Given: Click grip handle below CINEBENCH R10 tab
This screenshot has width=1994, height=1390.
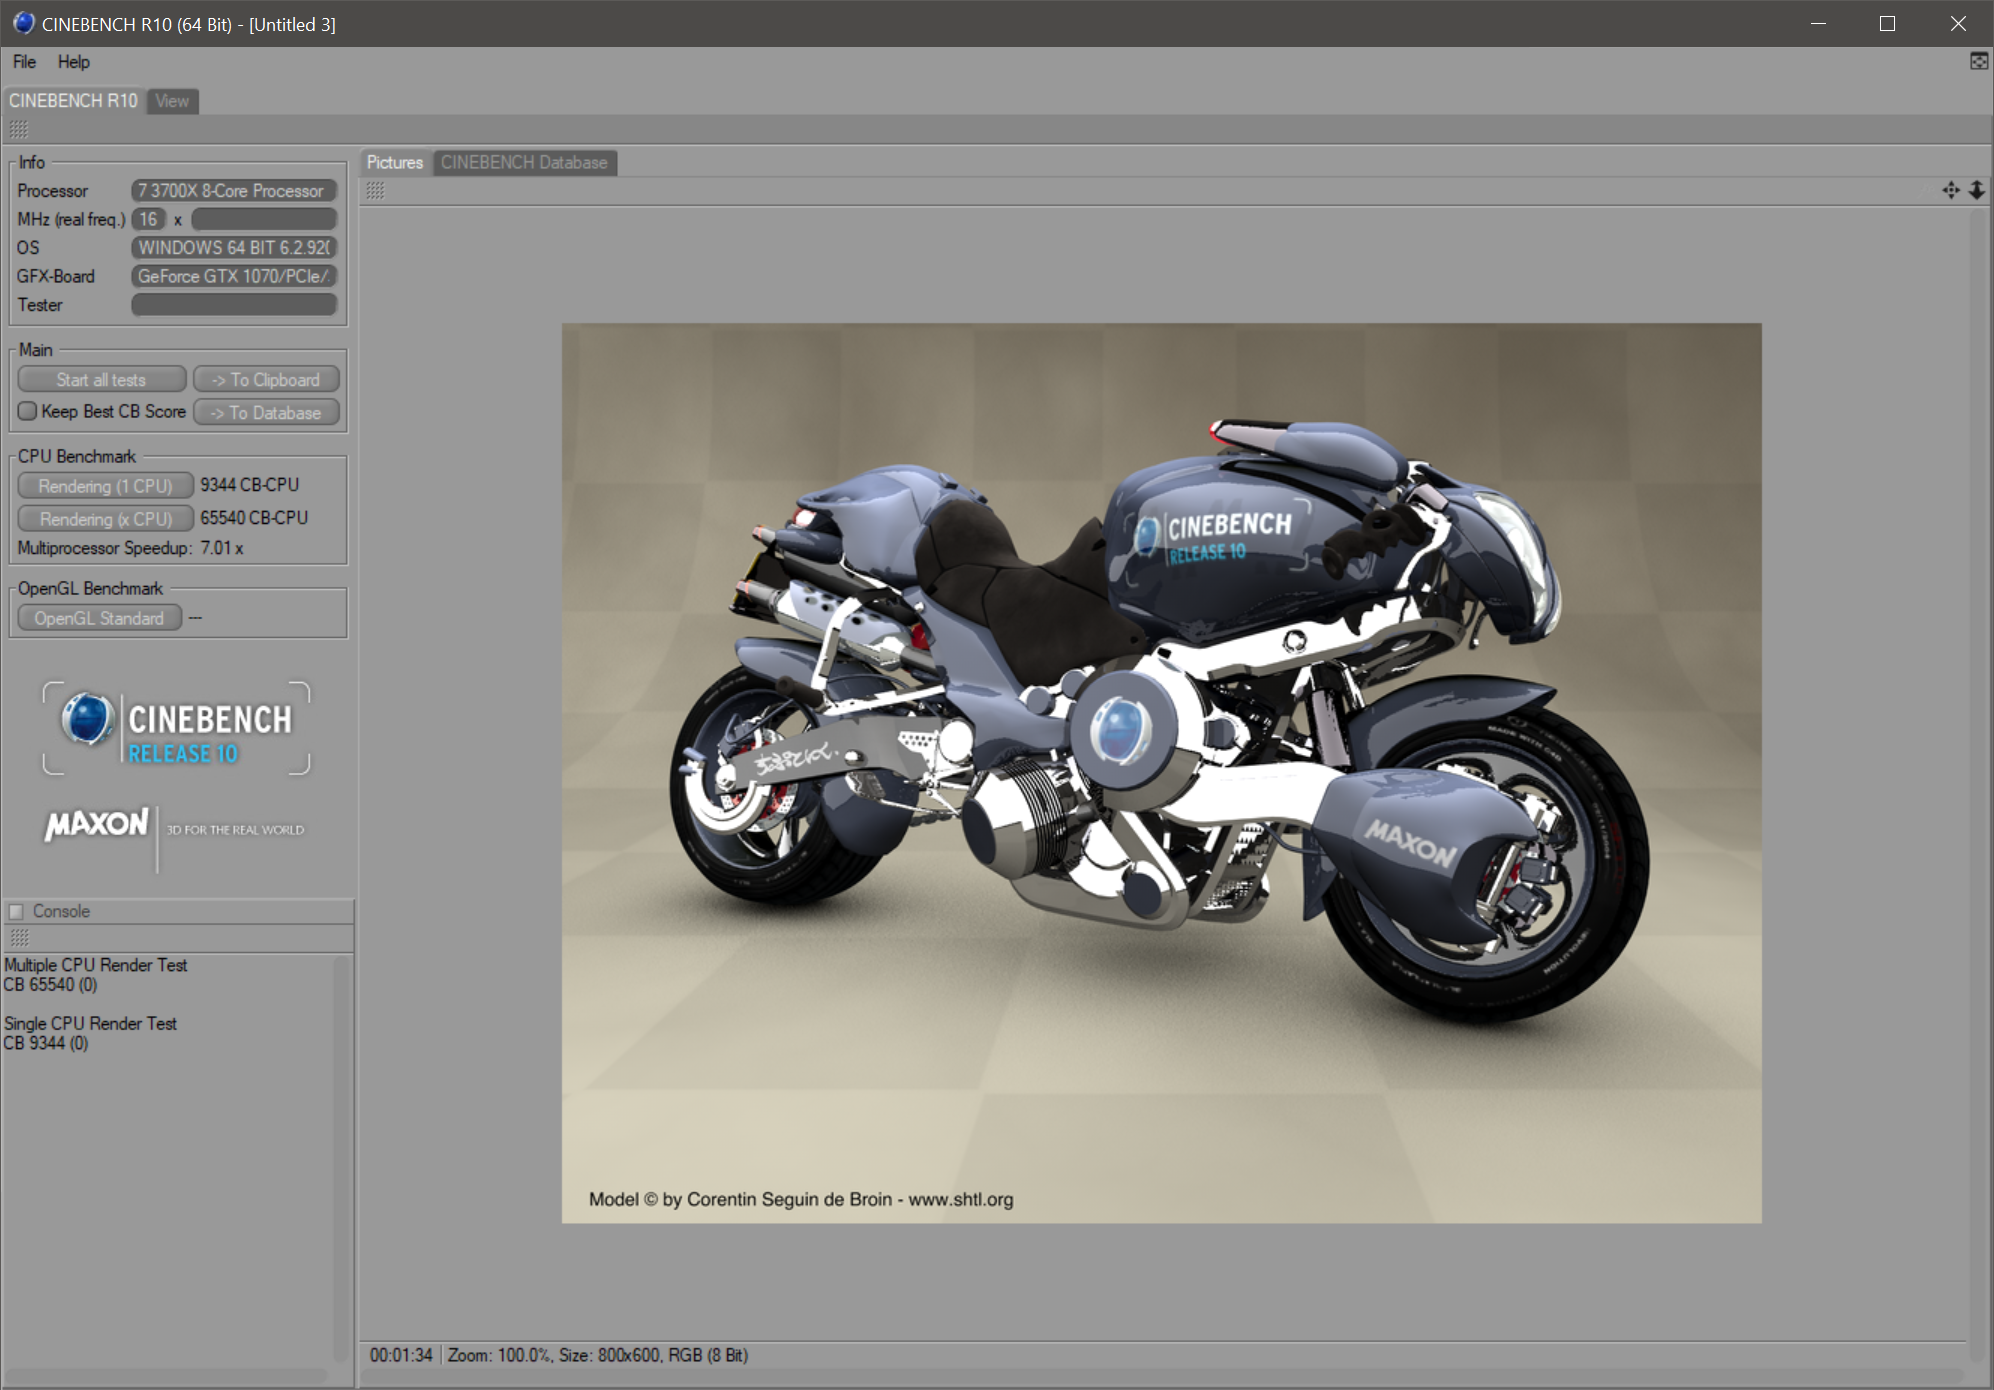Looking at the screenshot, I should click(18, 129).
